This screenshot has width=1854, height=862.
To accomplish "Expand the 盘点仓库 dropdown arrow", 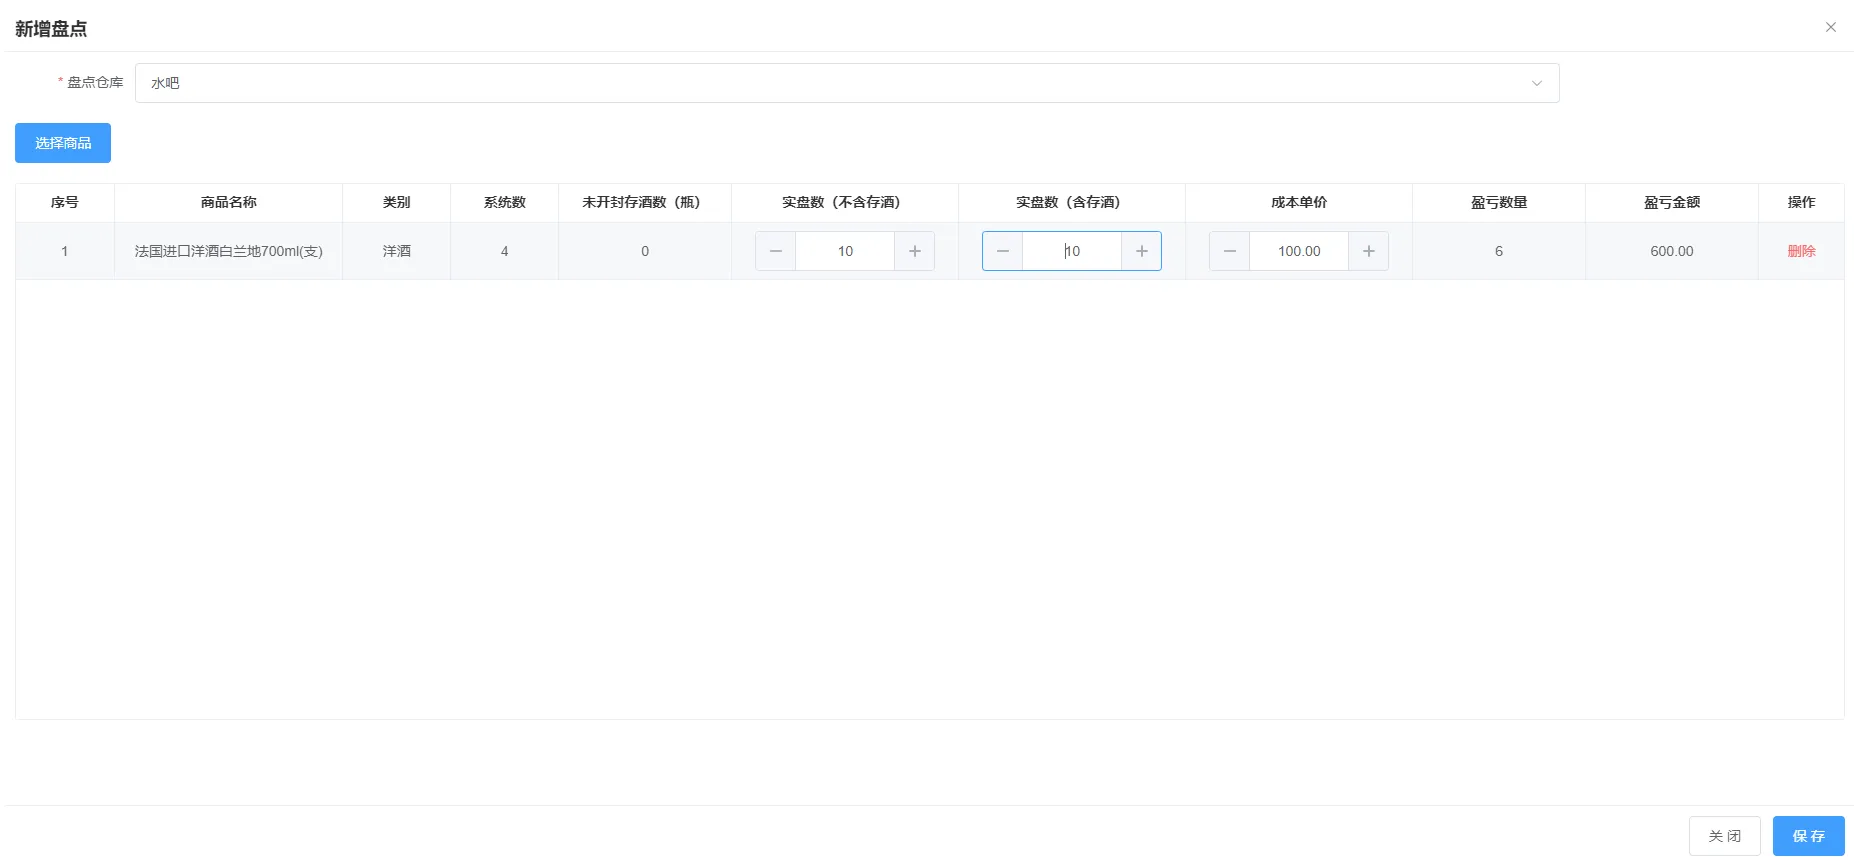I will tap(1536, 83).
